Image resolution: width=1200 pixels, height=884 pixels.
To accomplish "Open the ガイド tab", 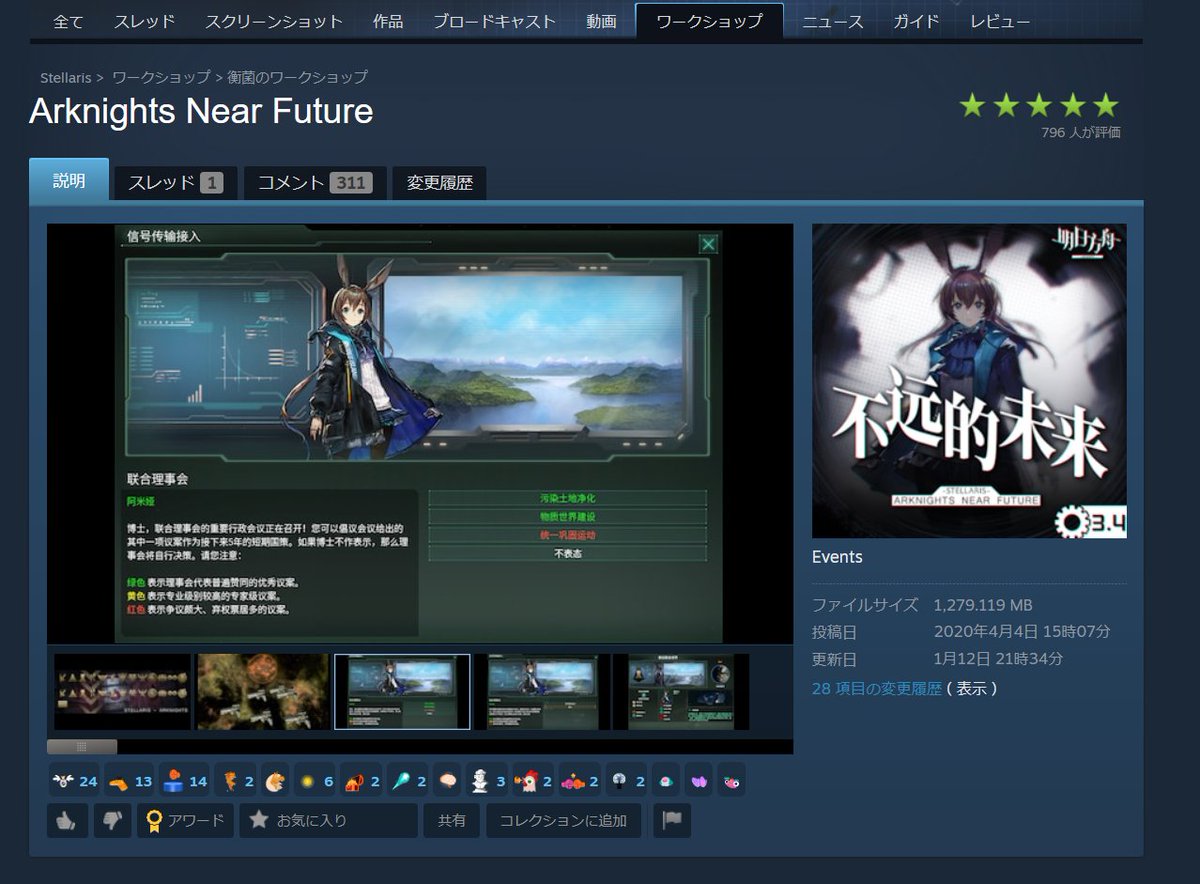I will pos(915,21).
